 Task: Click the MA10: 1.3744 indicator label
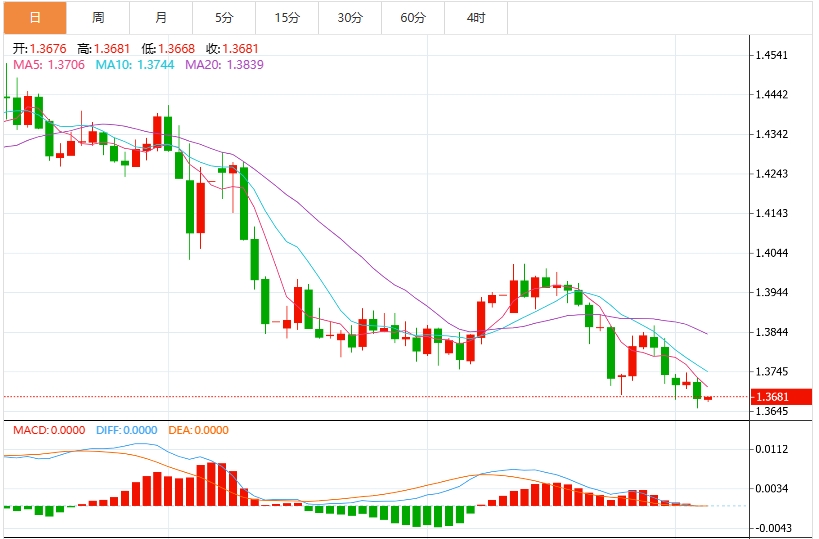tap(135, 65)
